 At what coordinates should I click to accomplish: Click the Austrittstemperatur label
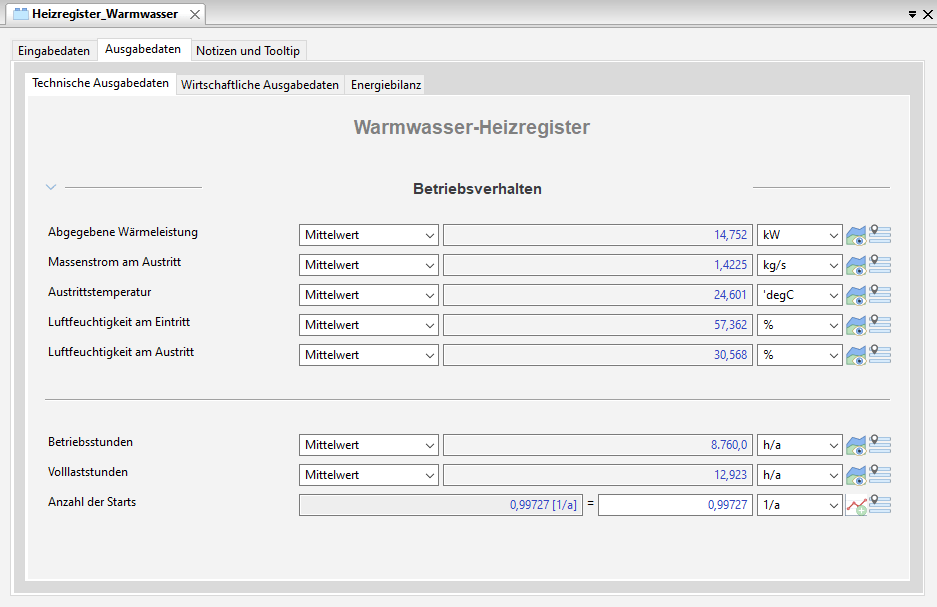pyautogui.click(x=99, y=292)
